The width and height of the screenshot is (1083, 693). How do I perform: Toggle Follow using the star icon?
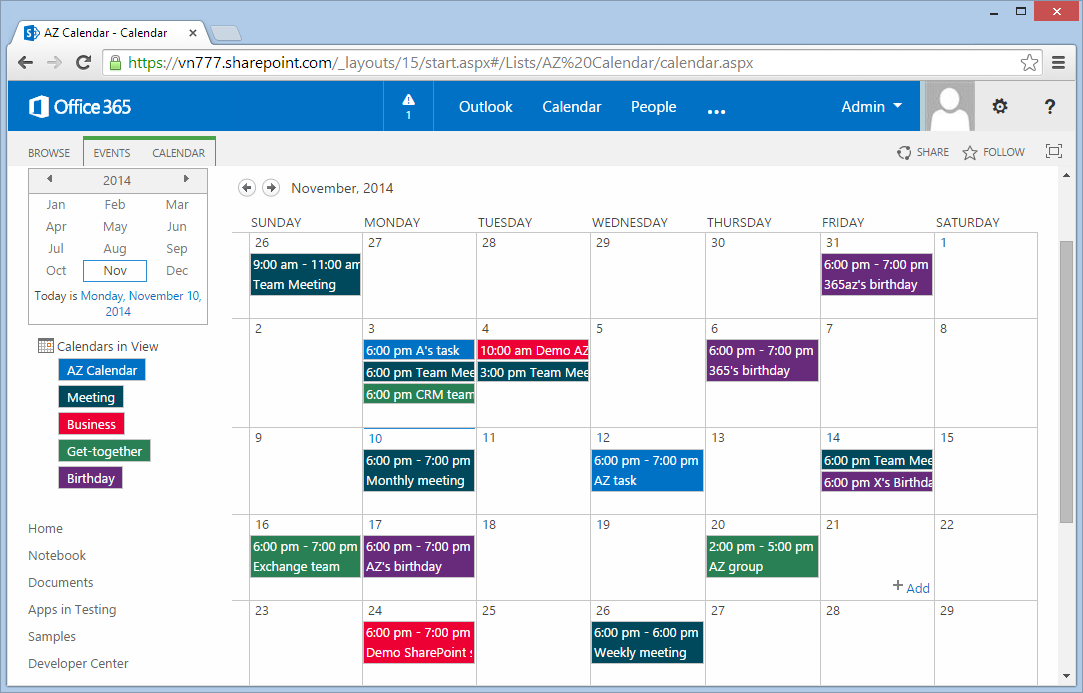coord(969,152)
